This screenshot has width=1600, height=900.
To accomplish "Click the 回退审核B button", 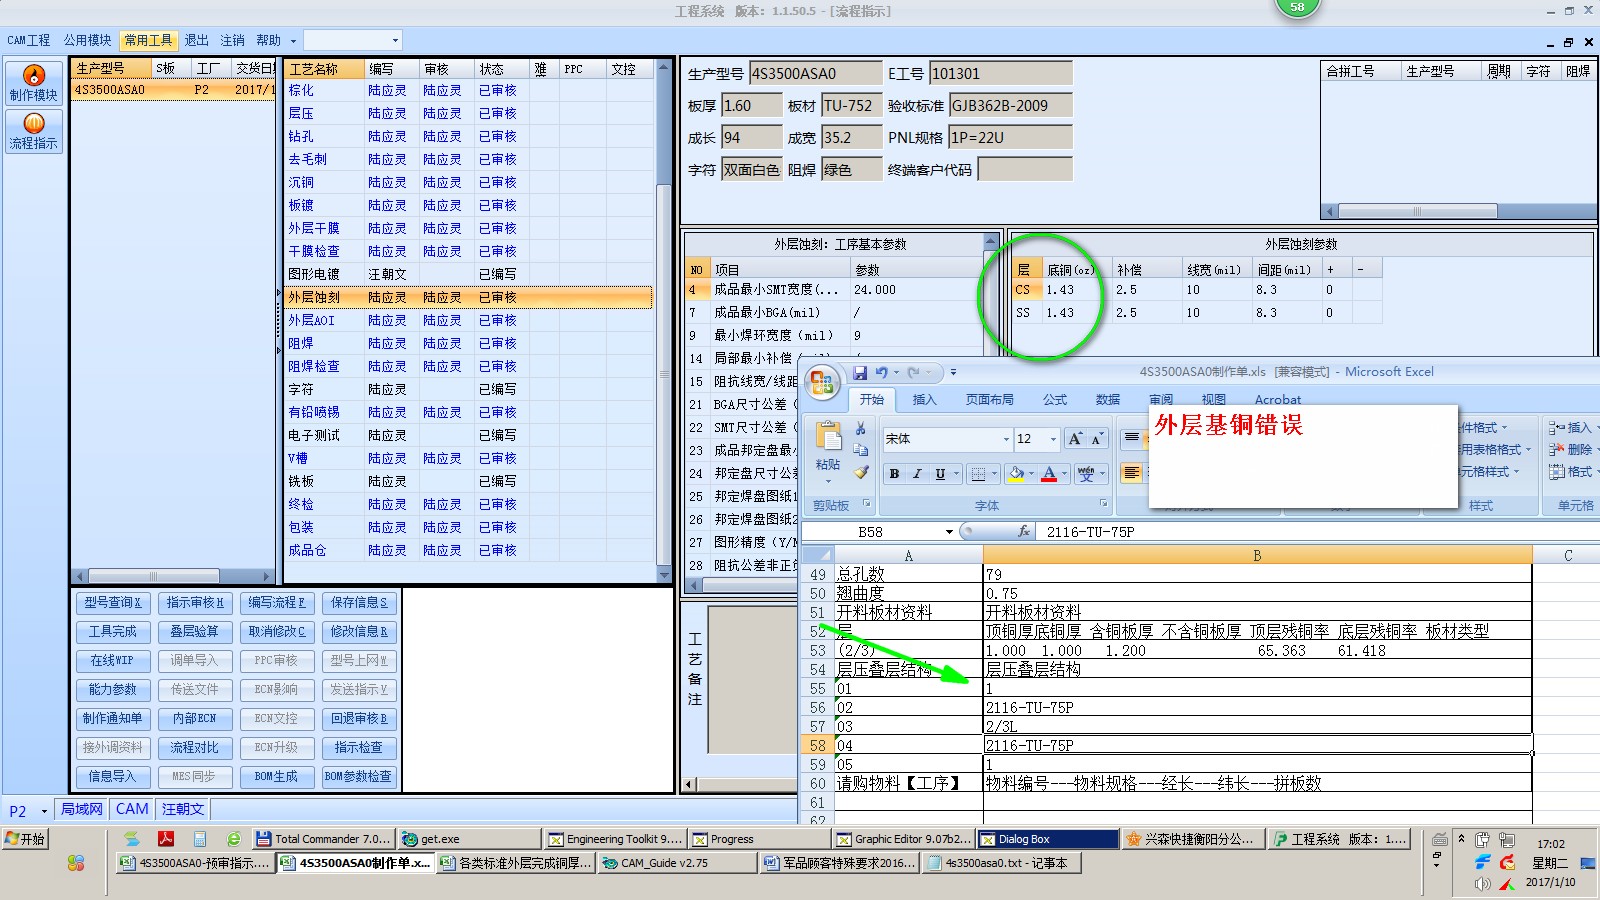I will click(x=359, y=719).
